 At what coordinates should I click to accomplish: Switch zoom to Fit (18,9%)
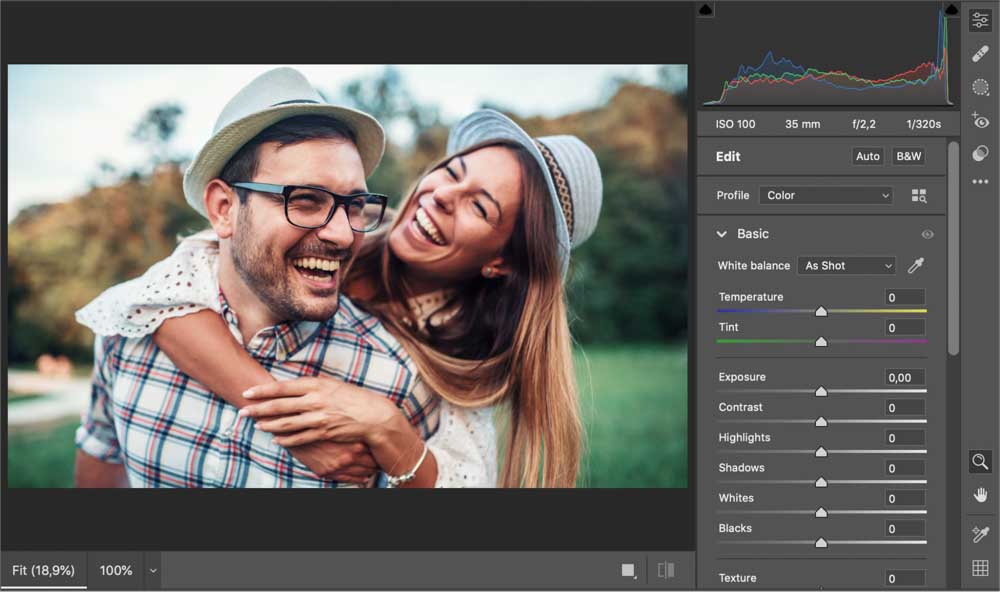click(x=43, y=570)
